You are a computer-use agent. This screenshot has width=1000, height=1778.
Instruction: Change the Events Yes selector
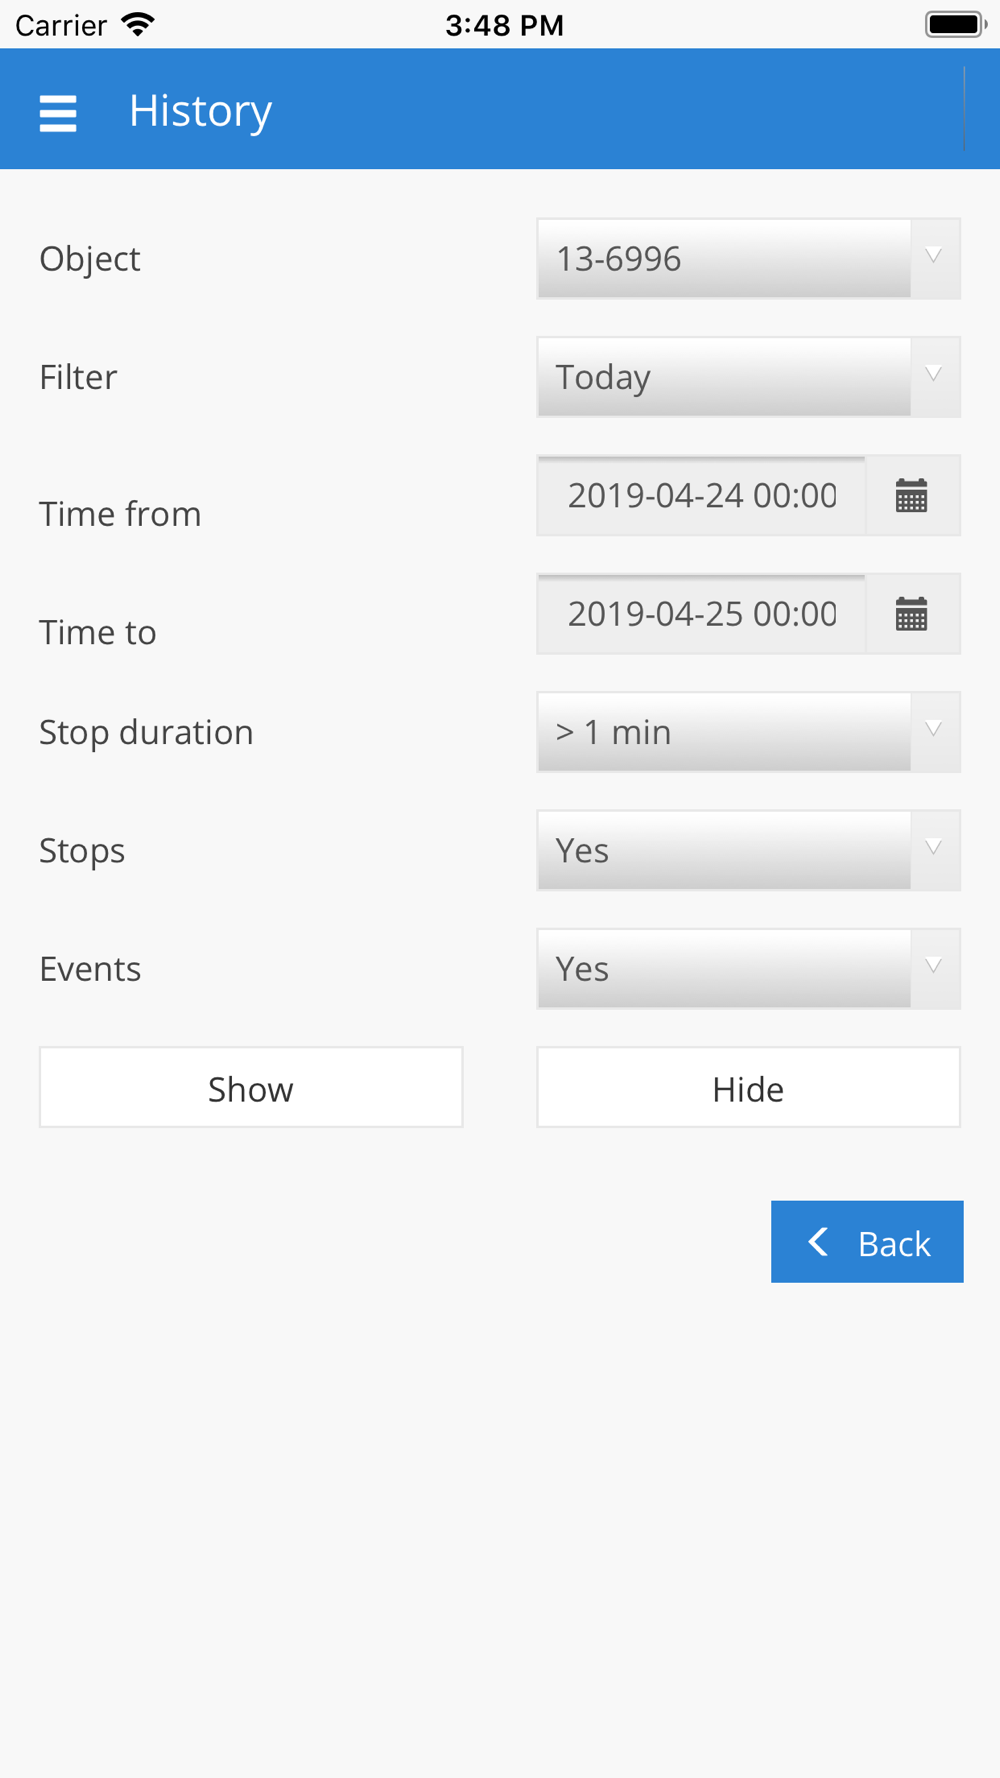[748, 969]
